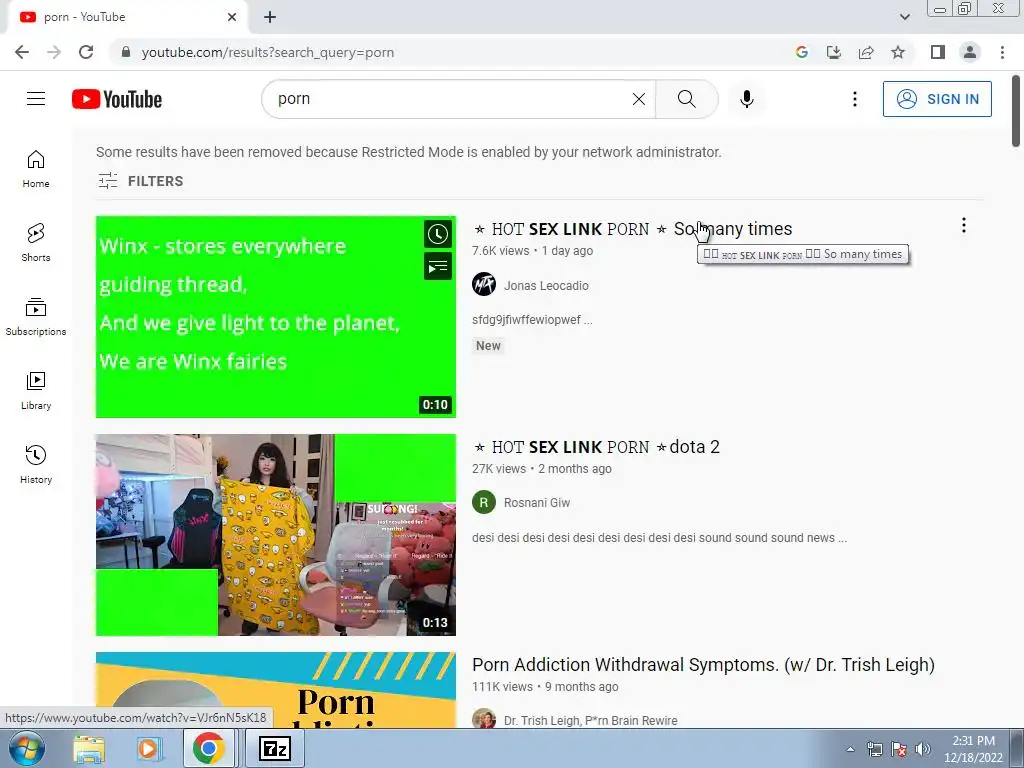Screen dimensions: 1024x768
Task: Open File Explorer from taskbar
Action: (x=89, y=749)
